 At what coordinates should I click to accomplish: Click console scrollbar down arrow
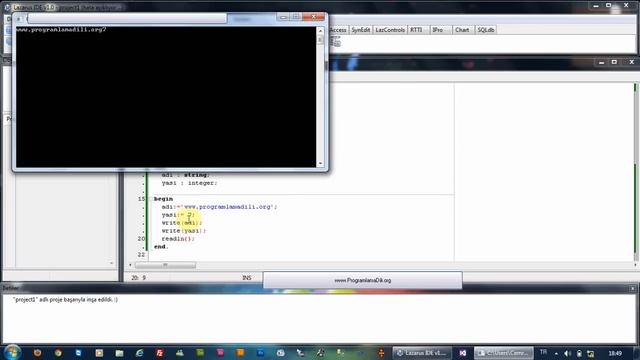(x=320, y=163)
